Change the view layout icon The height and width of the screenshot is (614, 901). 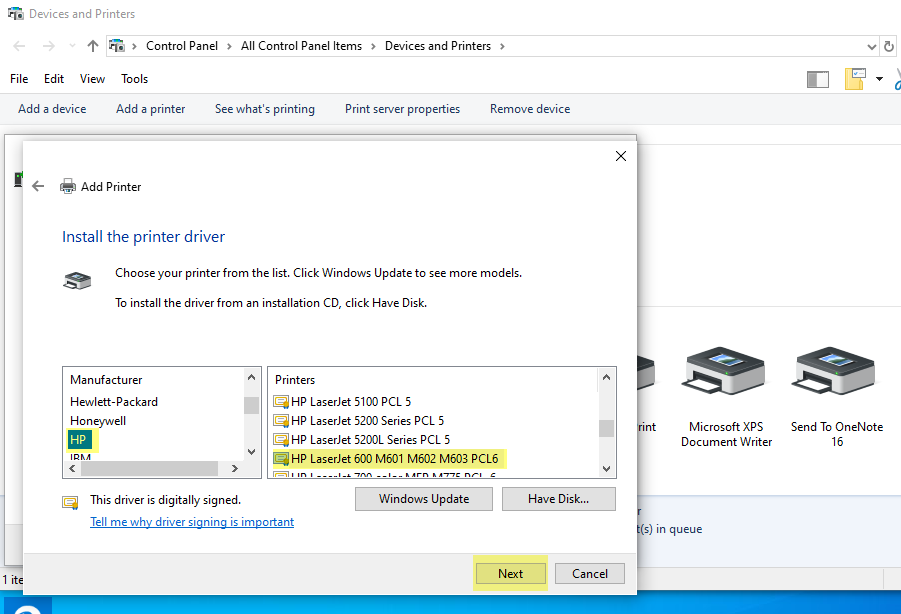855,79
